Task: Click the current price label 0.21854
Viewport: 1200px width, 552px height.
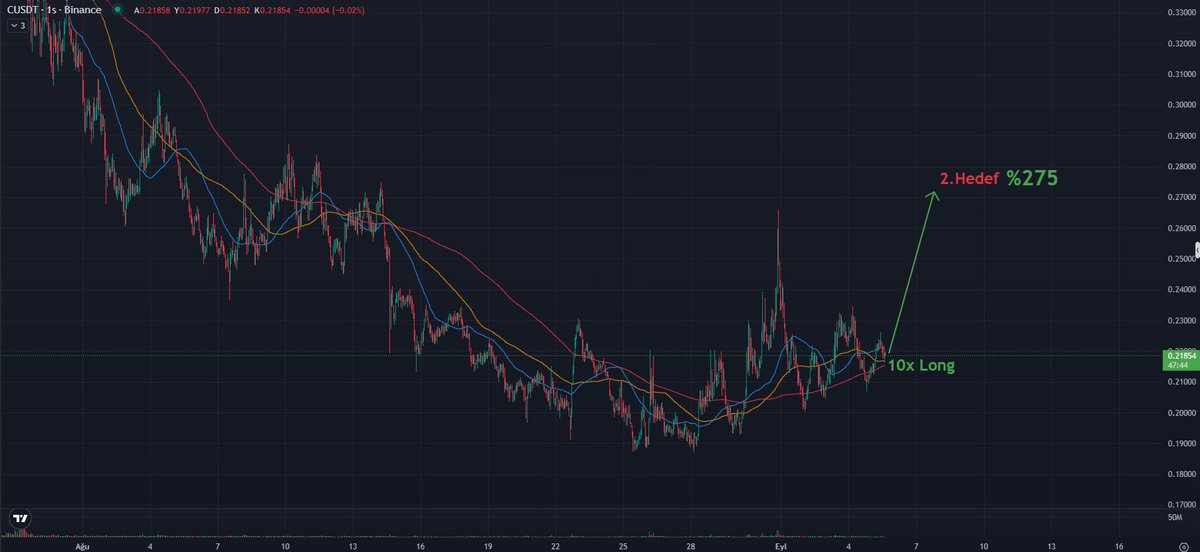Action: click(1181, 355)
